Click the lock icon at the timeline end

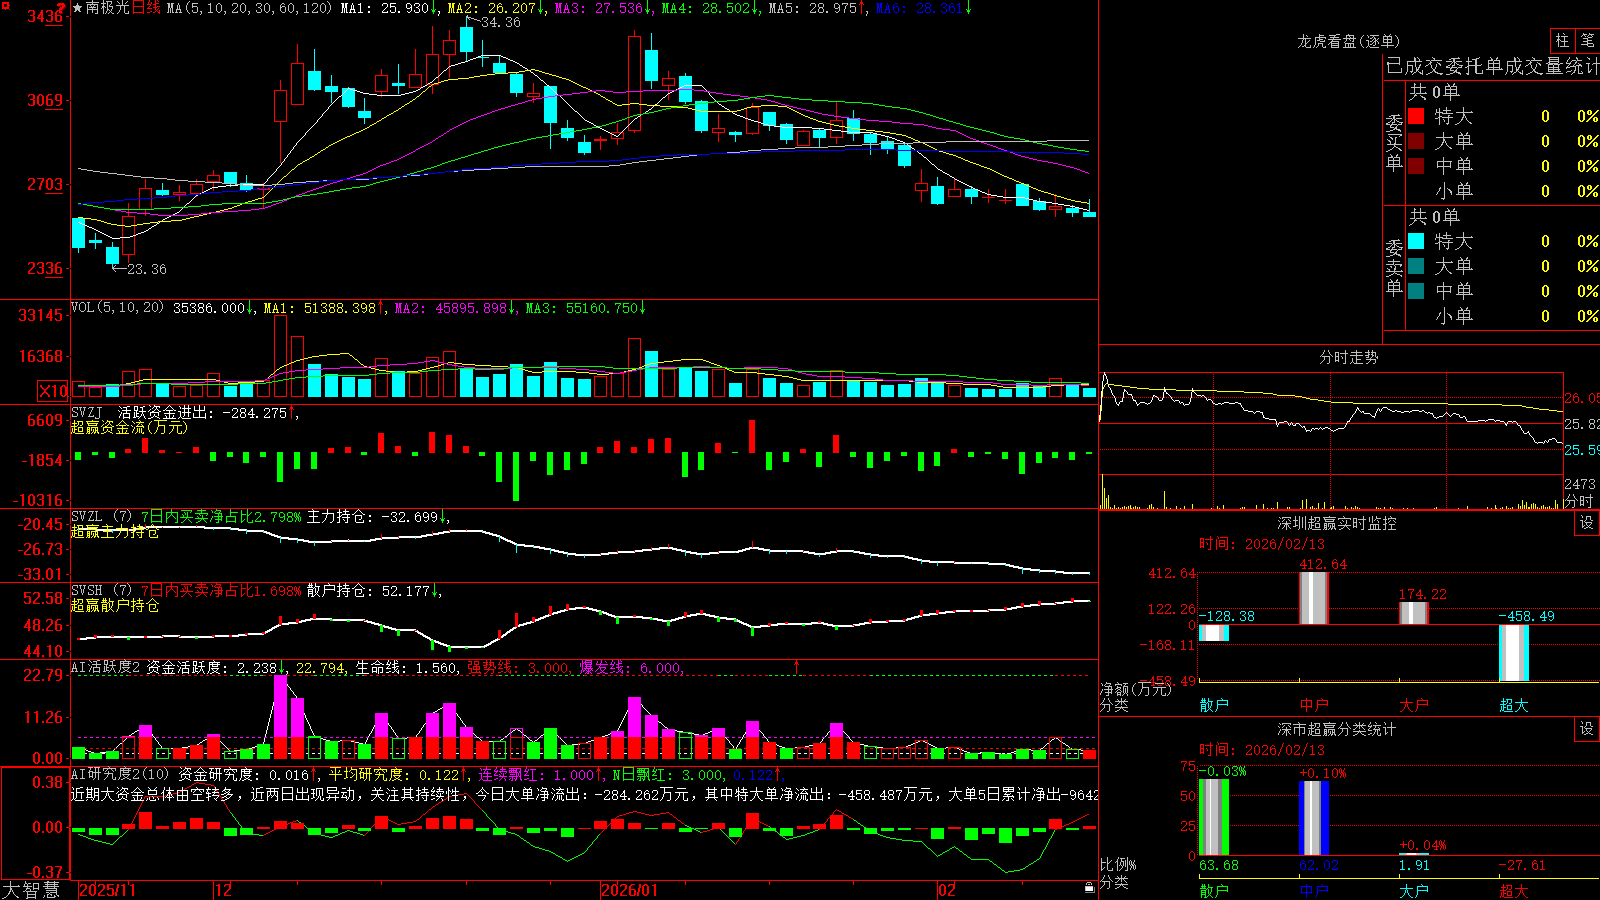[x=1090, y=888]
